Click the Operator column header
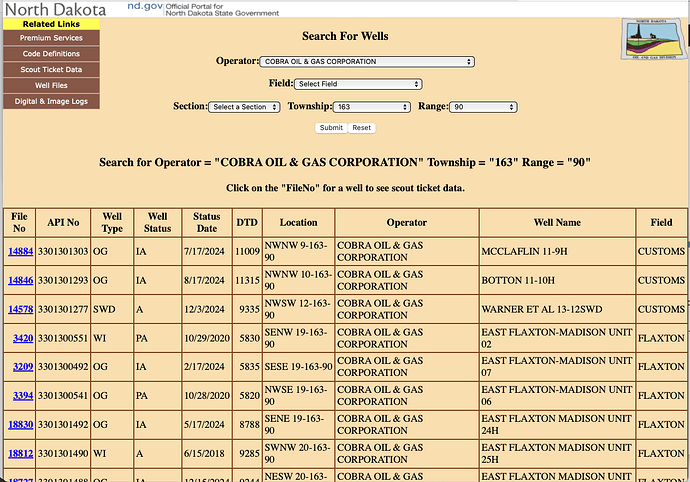Image resolution: width=690 pixels, height=482 pixels. pyautogui.click(x=407, y=222)
